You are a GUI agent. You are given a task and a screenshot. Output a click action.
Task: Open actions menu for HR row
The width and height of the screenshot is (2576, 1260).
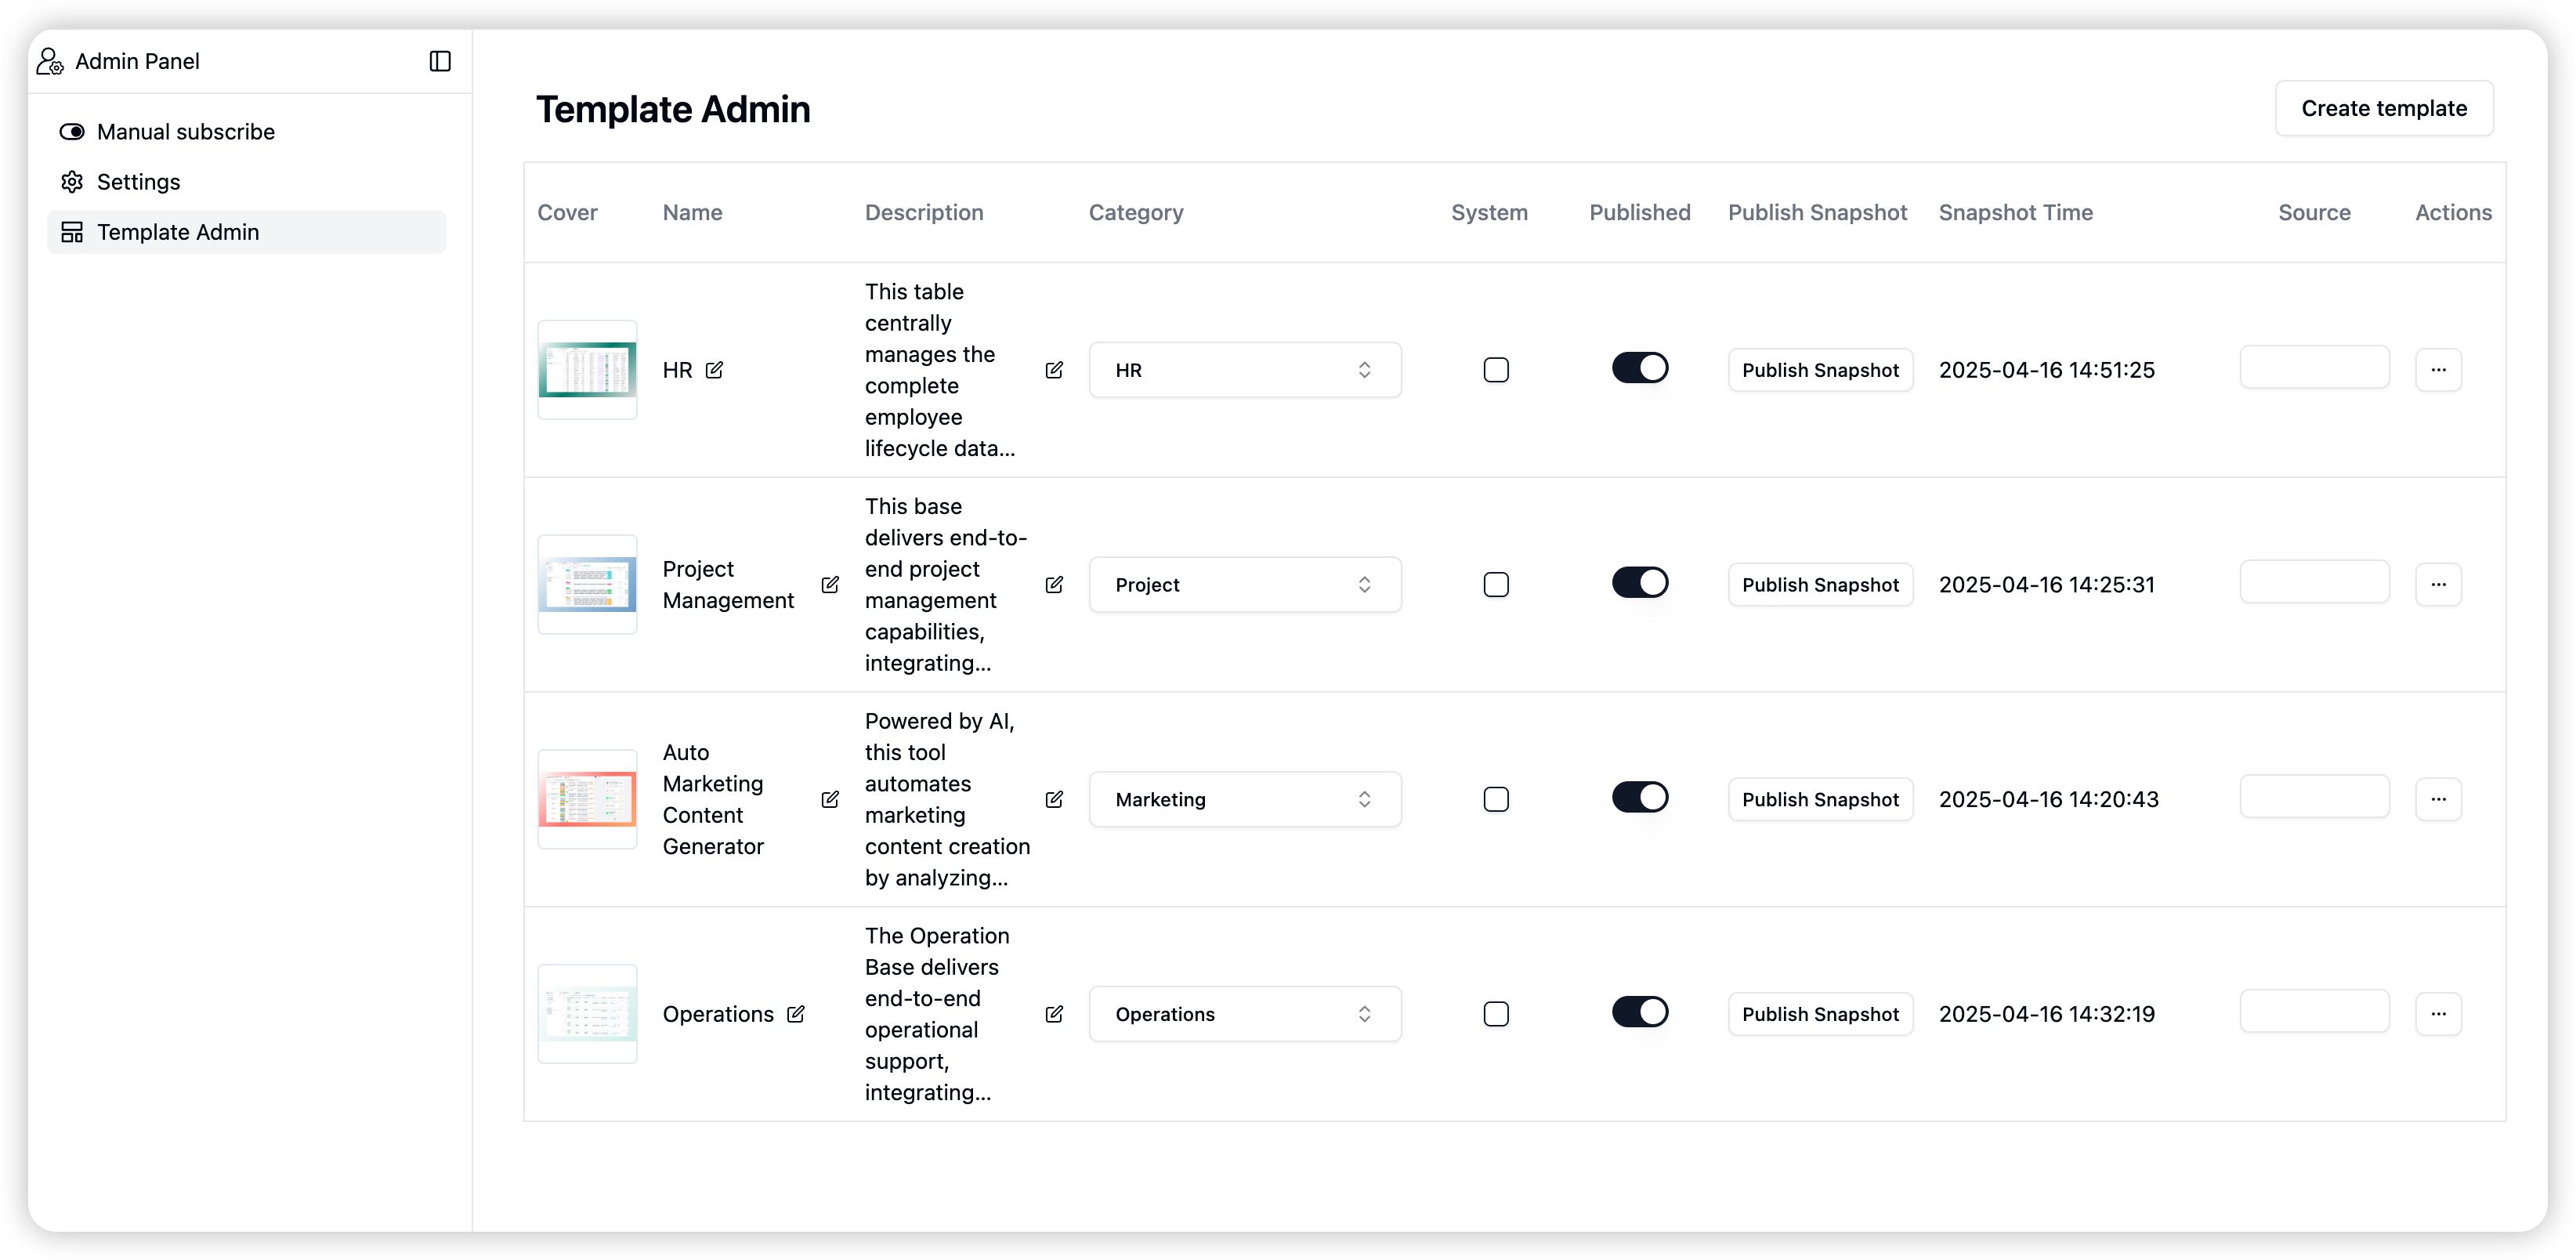pyautogui.click(x=2438, y=370)
